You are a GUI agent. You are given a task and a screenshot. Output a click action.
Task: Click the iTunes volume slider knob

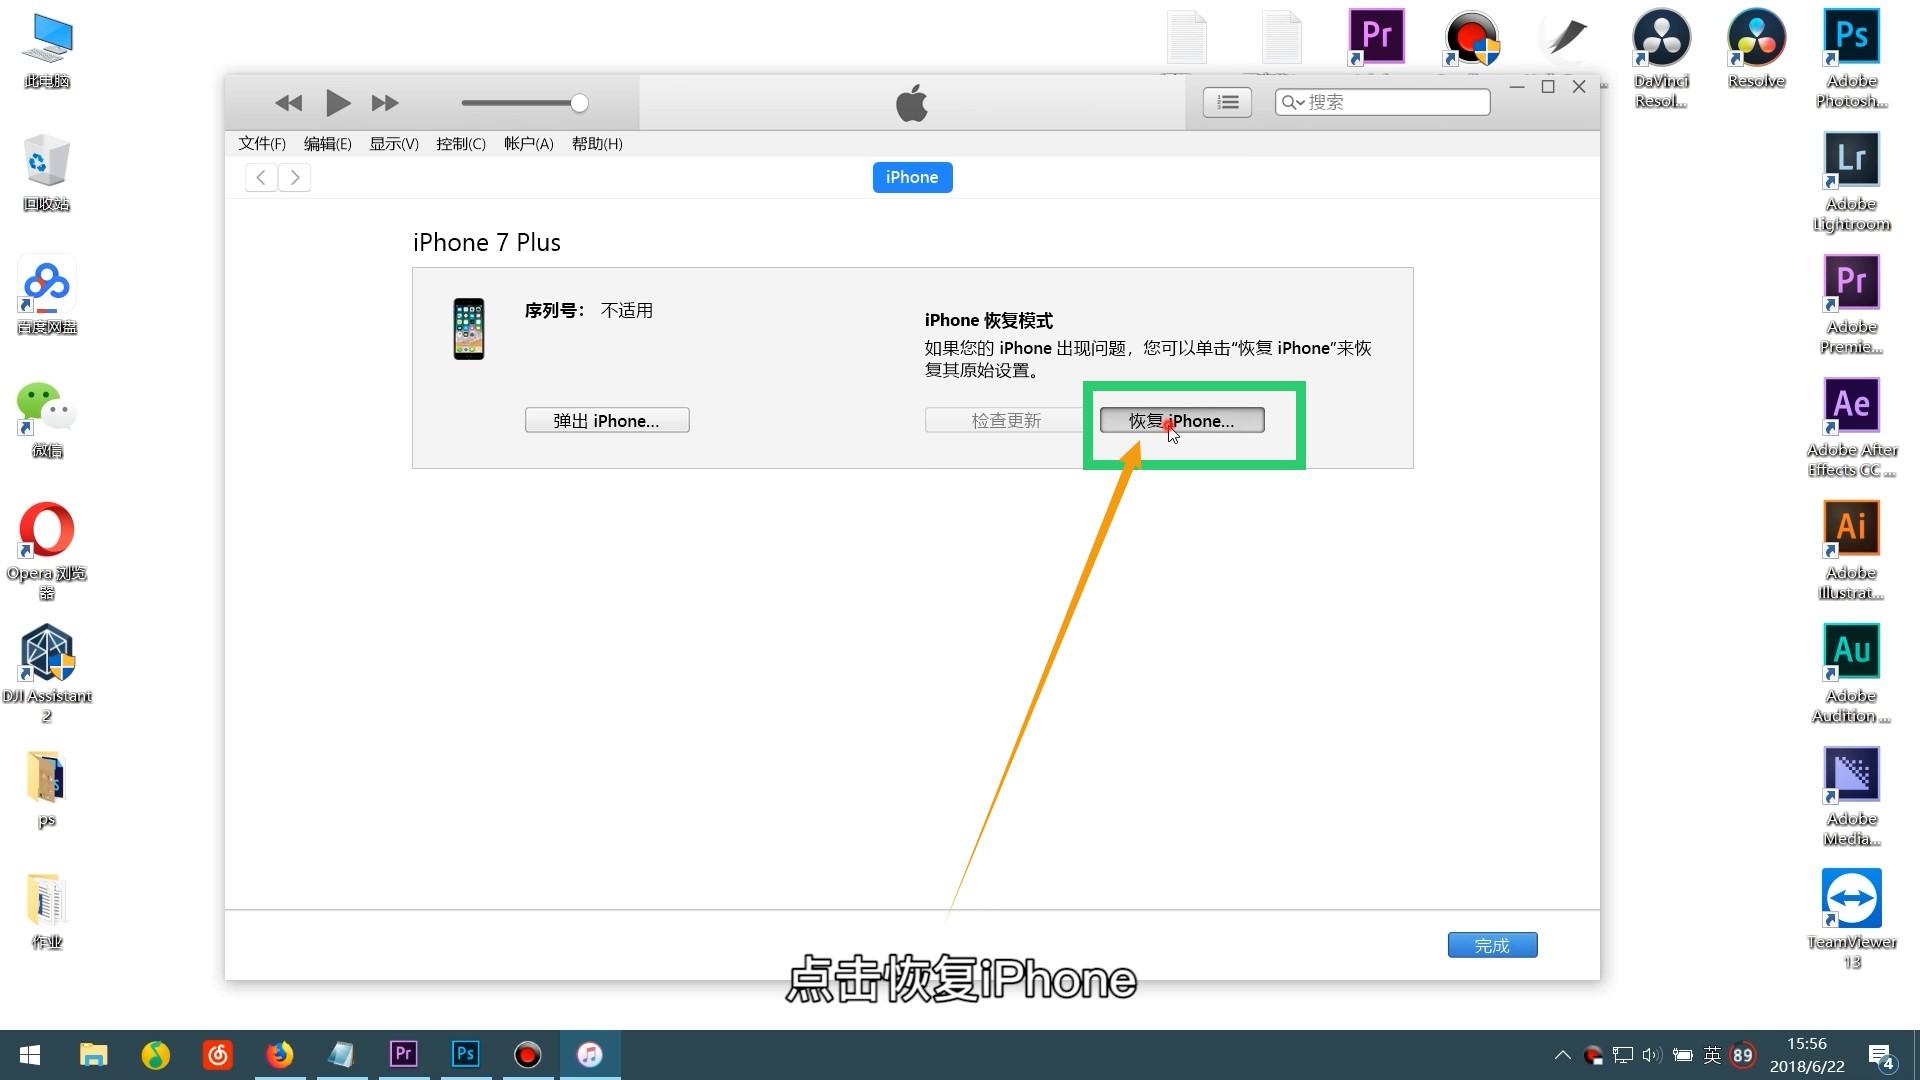pos(579,102)
